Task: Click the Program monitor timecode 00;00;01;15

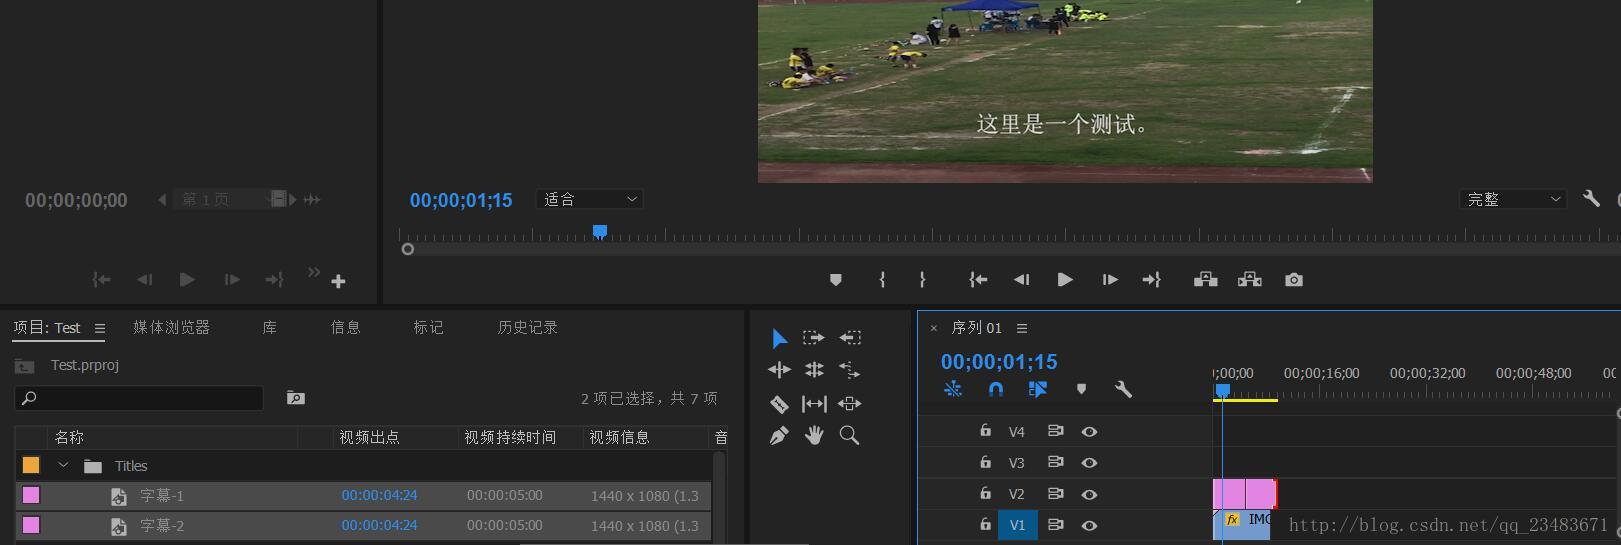Action: [461, 200]
